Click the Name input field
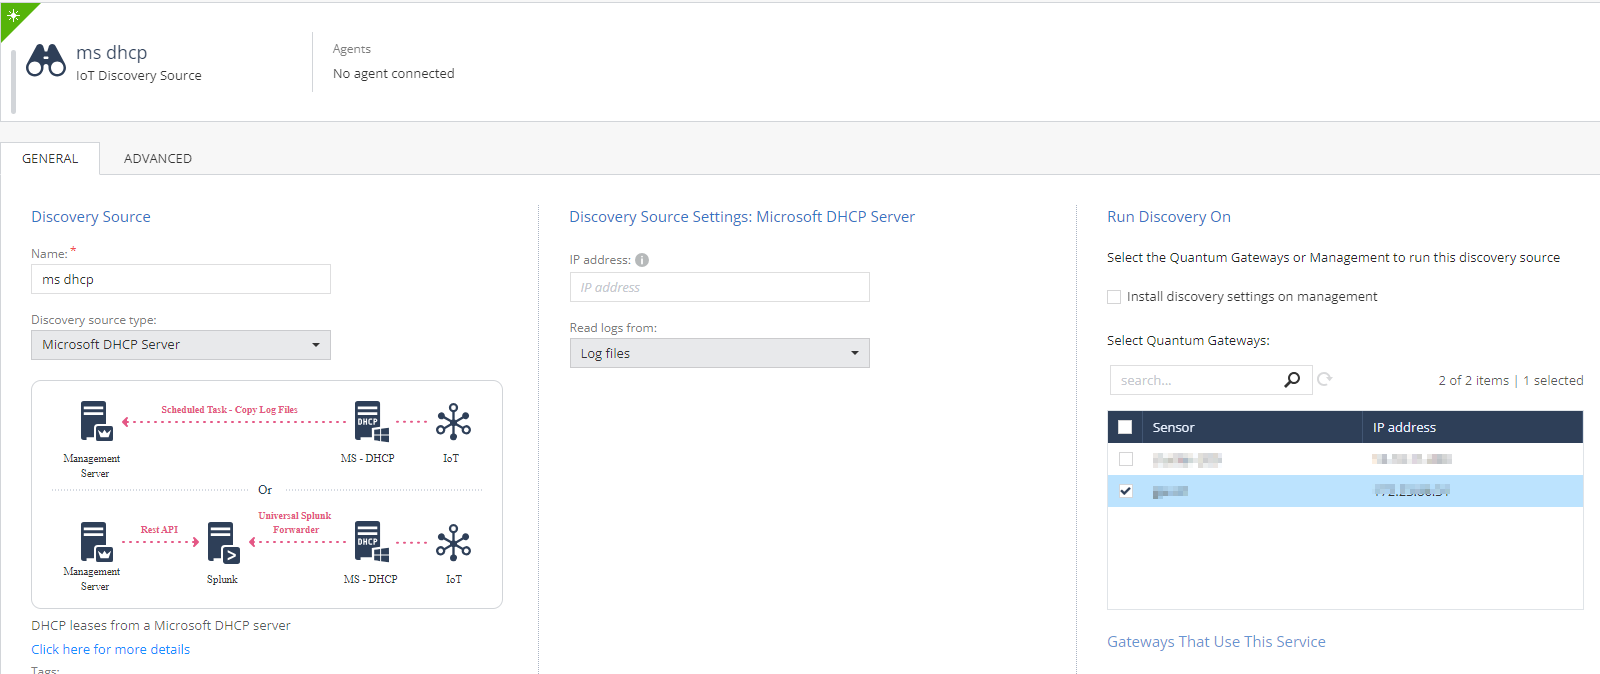Image resolution: width=1600 pixels, height=674 pixels. pos(181,279)
